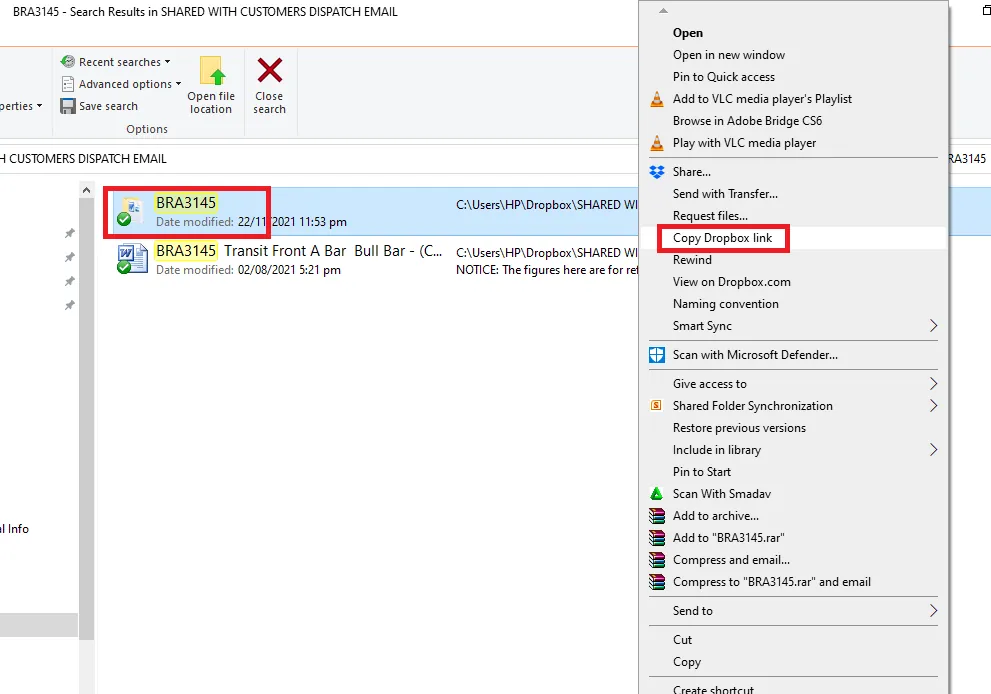
Task: Select Naming convention menu entry
Action: 726,304
